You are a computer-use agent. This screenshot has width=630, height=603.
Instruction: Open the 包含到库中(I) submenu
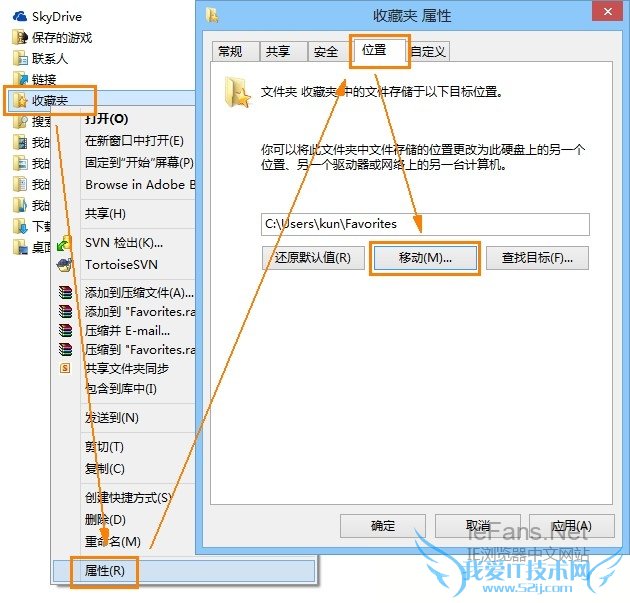point(121,388)
